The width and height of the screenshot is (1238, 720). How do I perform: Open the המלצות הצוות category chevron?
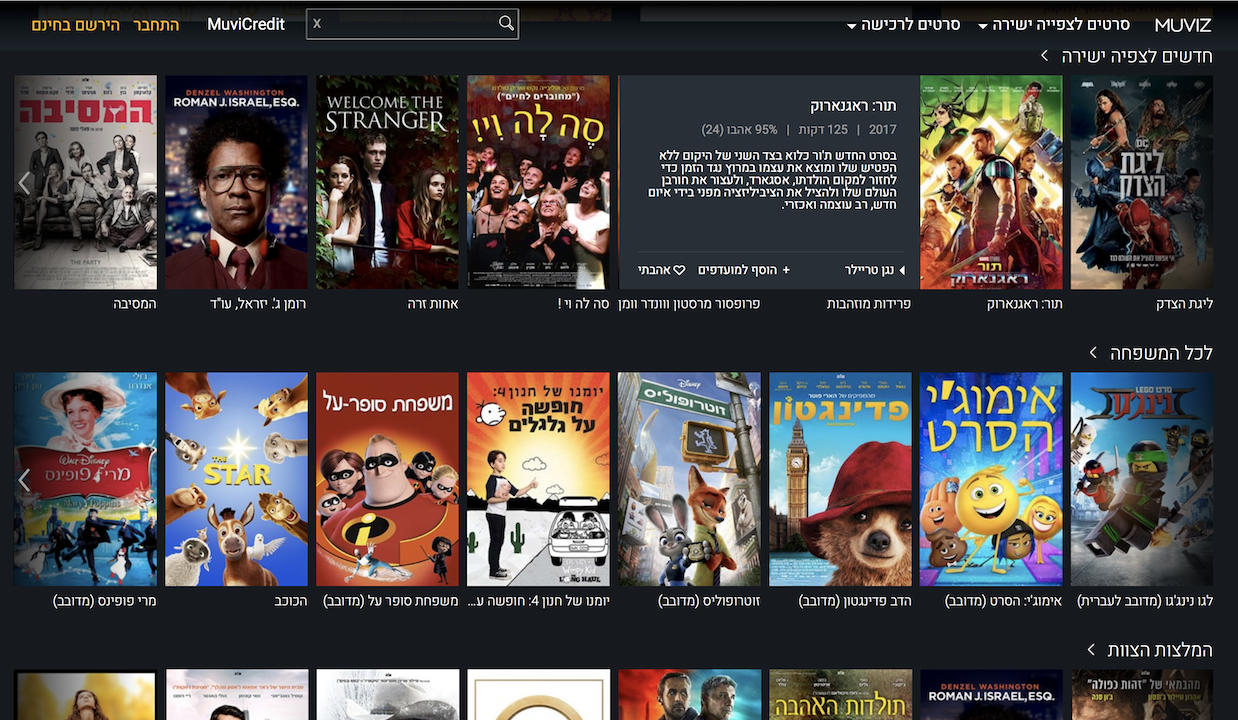click(x=1093, y=650)
